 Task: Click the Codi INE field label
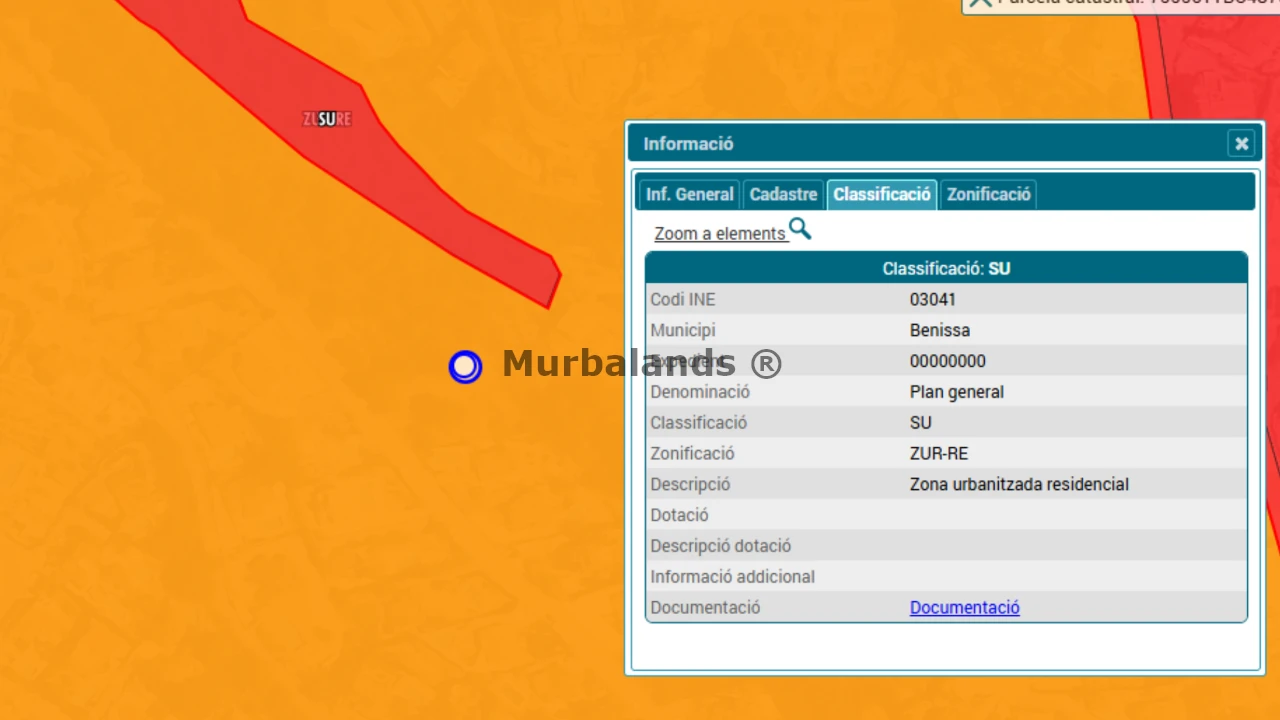pos(683,299)
